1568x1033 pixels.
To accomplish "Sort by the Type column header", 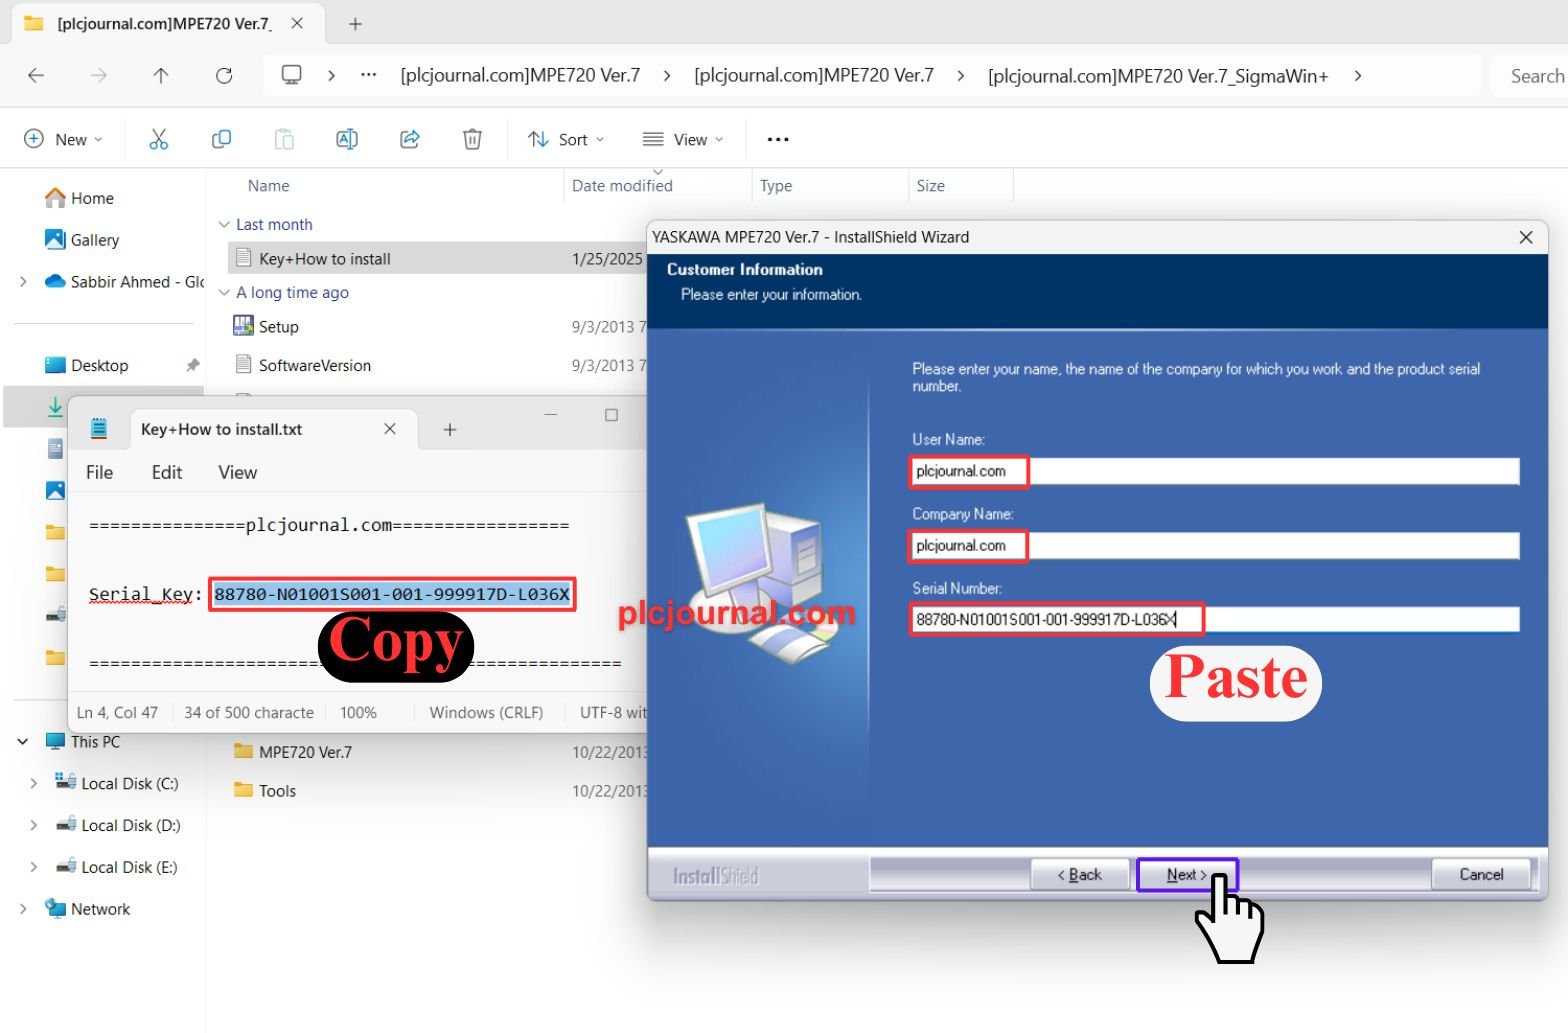I will point(776,186).
